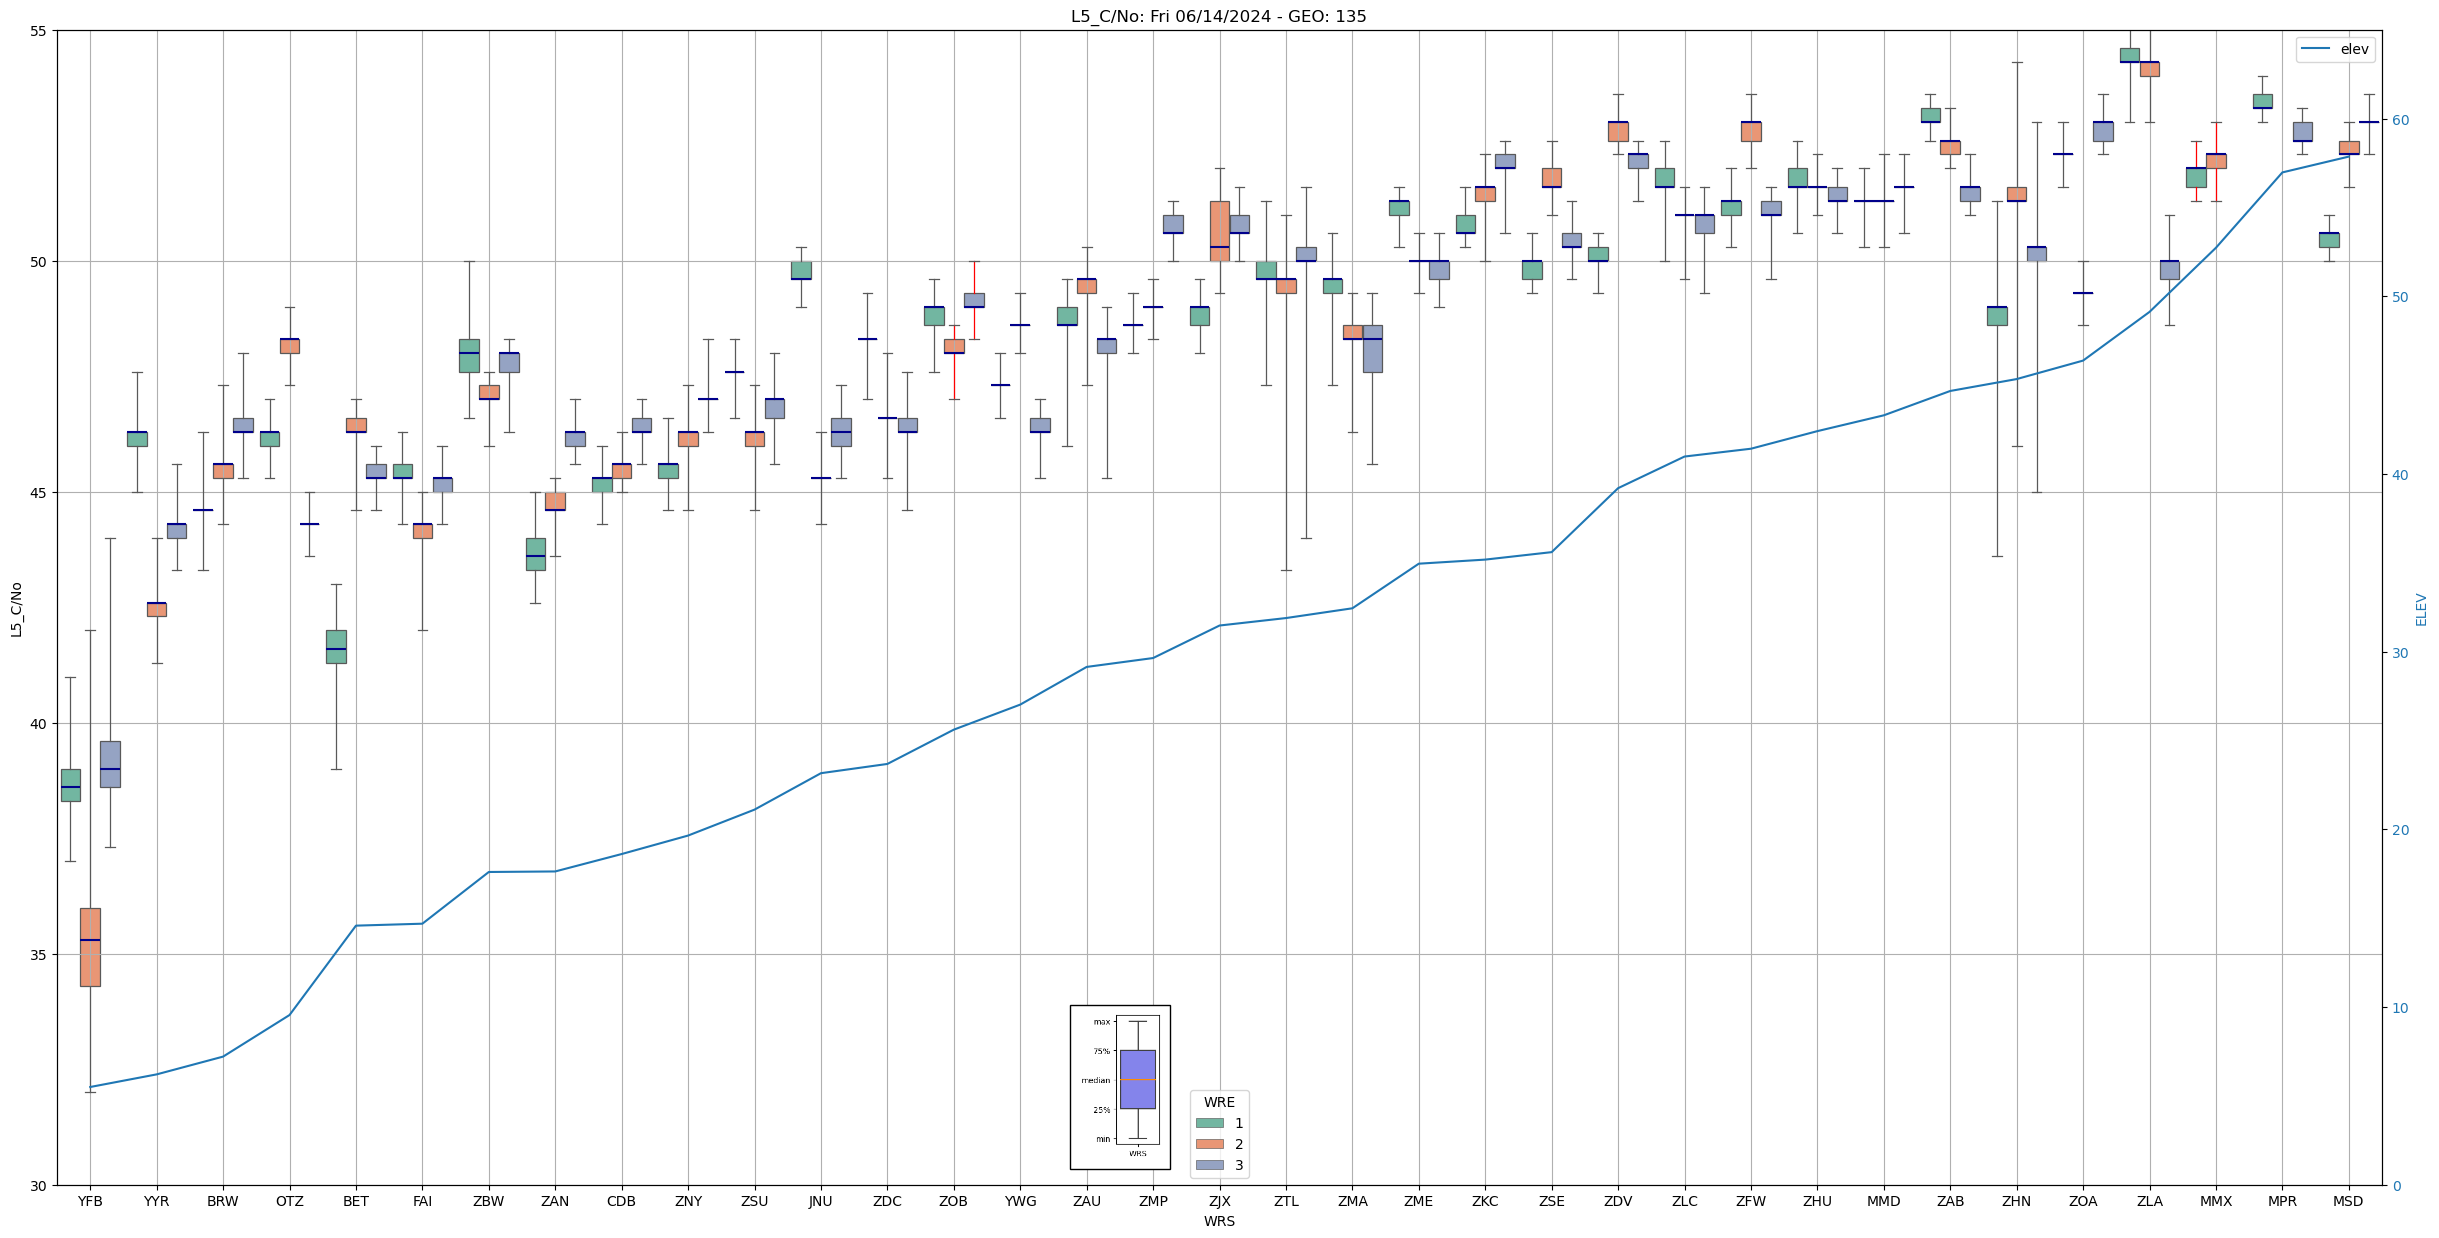Viewport: 2439px width, 1238px height.
Task: Click the WRE legend title
Action: coord(1218,1102)
